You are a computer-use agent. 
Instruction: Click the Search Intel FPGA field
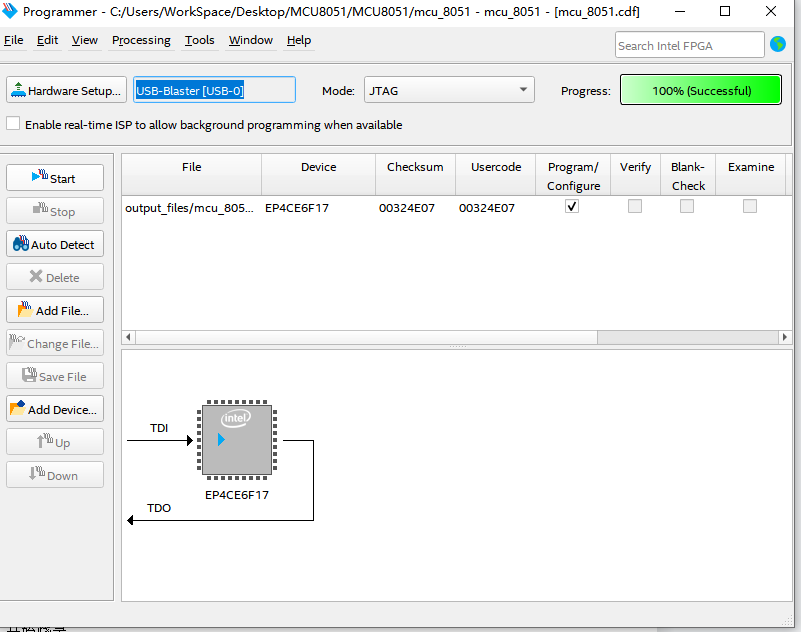(688, 45)
